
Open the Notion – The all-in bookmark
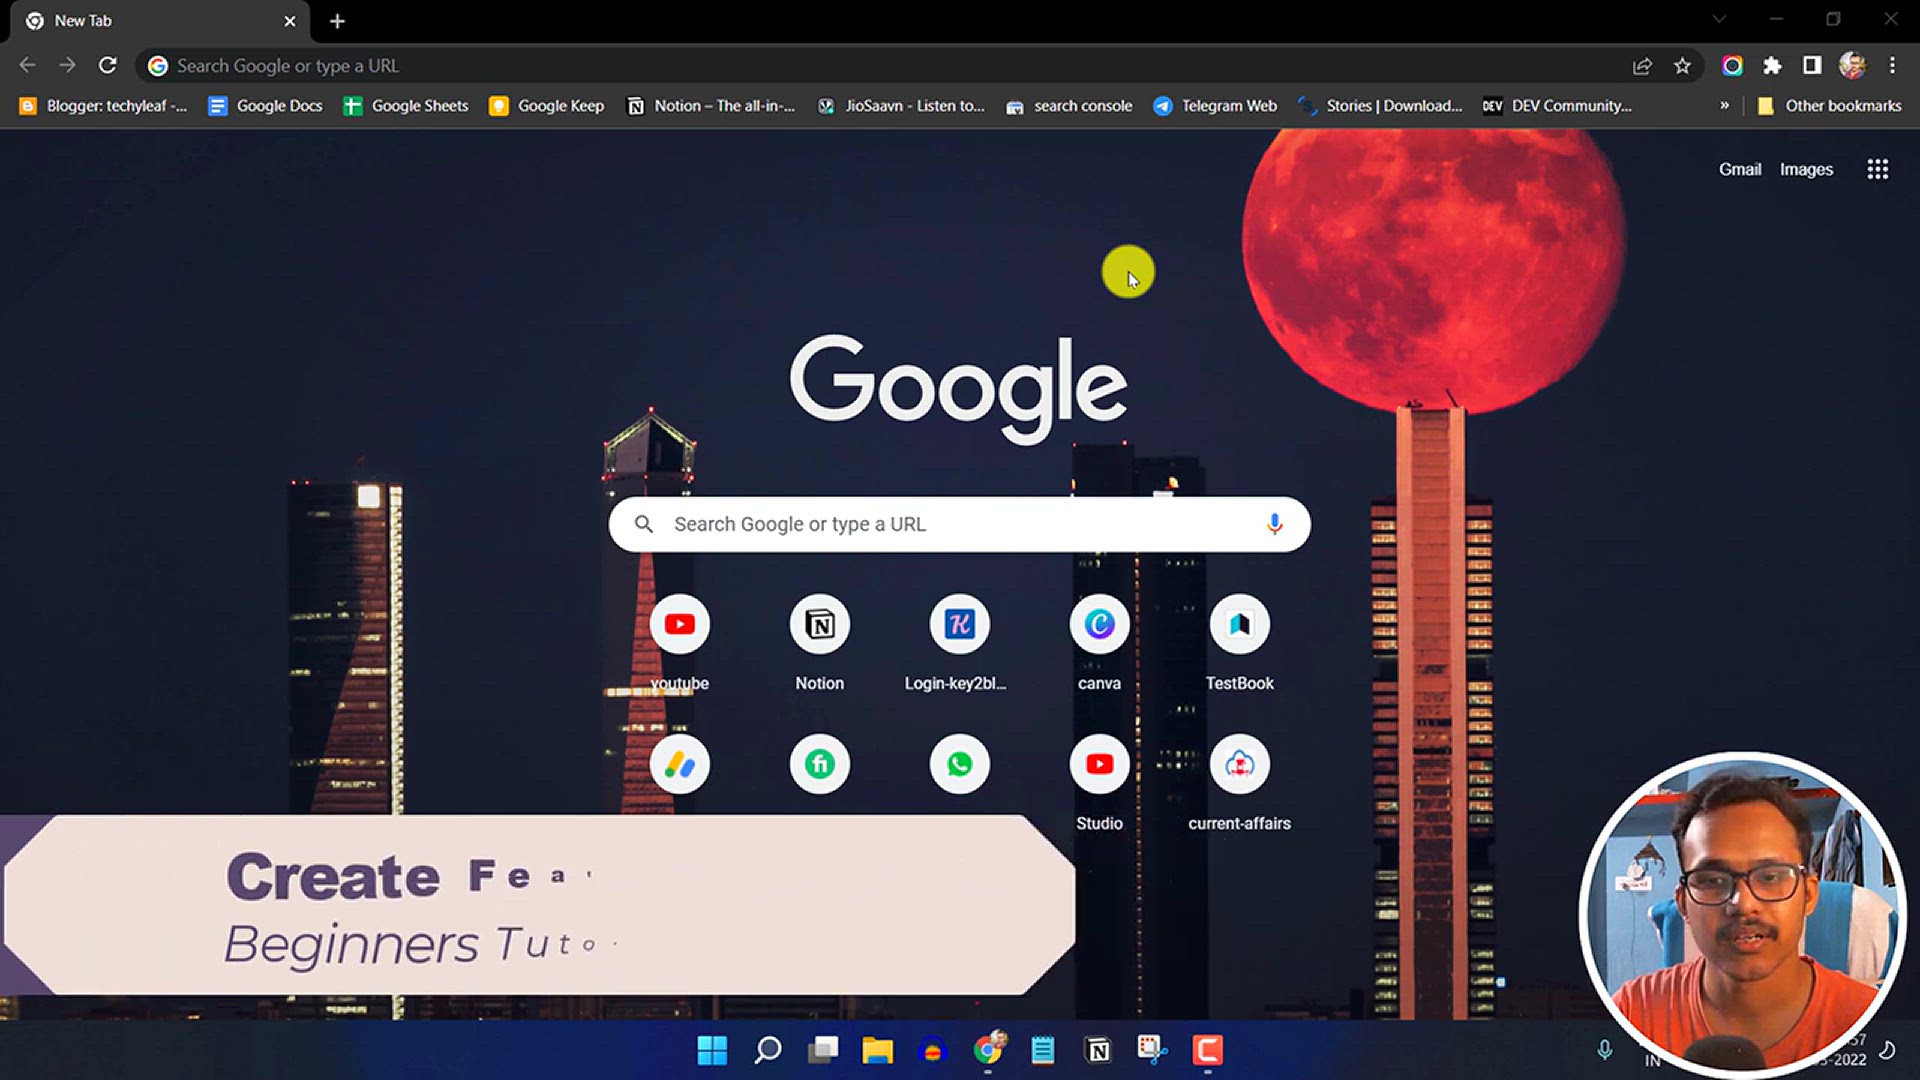click(711, 106)
